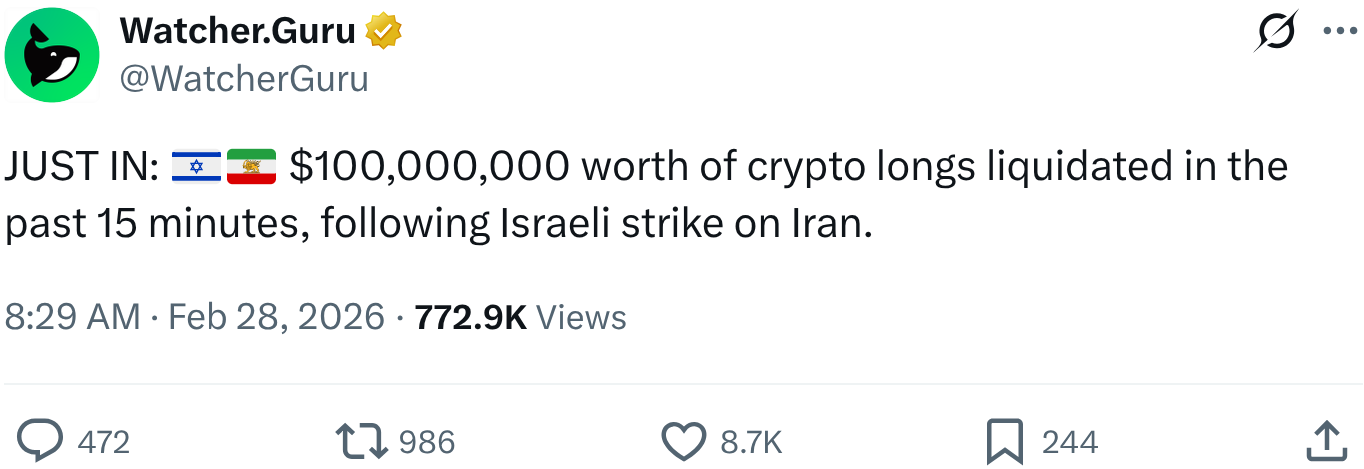Click the reply speech bubble icon
Screen dimensions: 1364x469
point(42,441)
